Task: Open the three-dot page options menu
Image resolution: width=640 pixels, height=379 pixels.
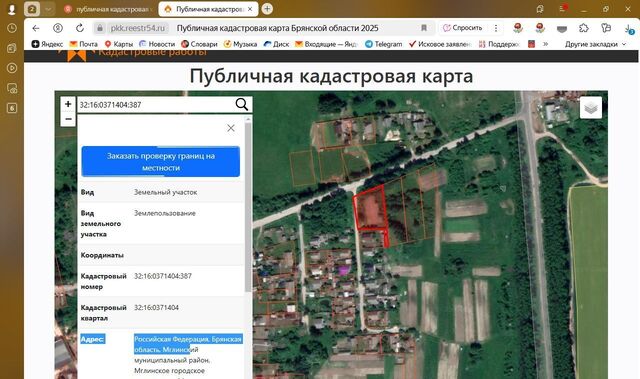Action: coord(496,28)
